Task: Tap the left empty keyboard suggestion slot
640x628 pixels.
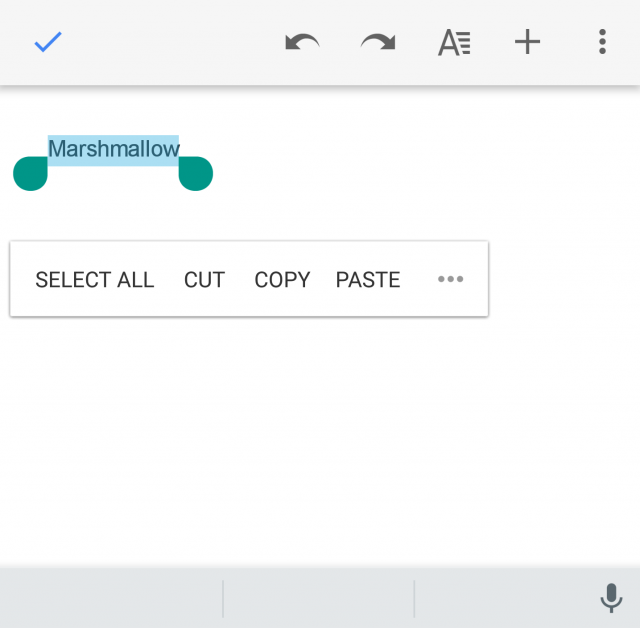Action: tap(110, 598)
